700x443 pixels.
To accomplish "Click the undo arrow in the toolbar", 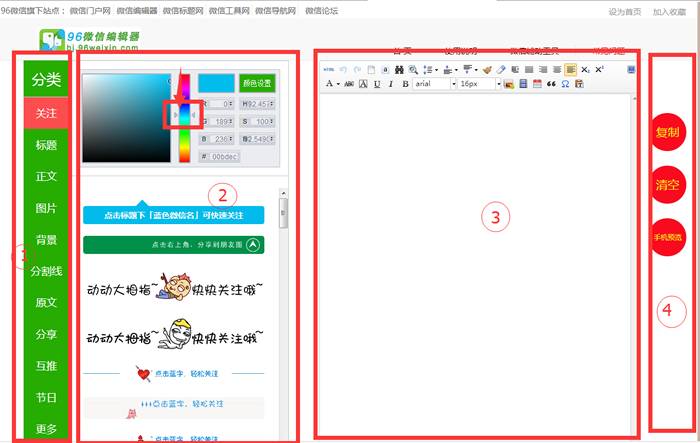I will (343, 70).
